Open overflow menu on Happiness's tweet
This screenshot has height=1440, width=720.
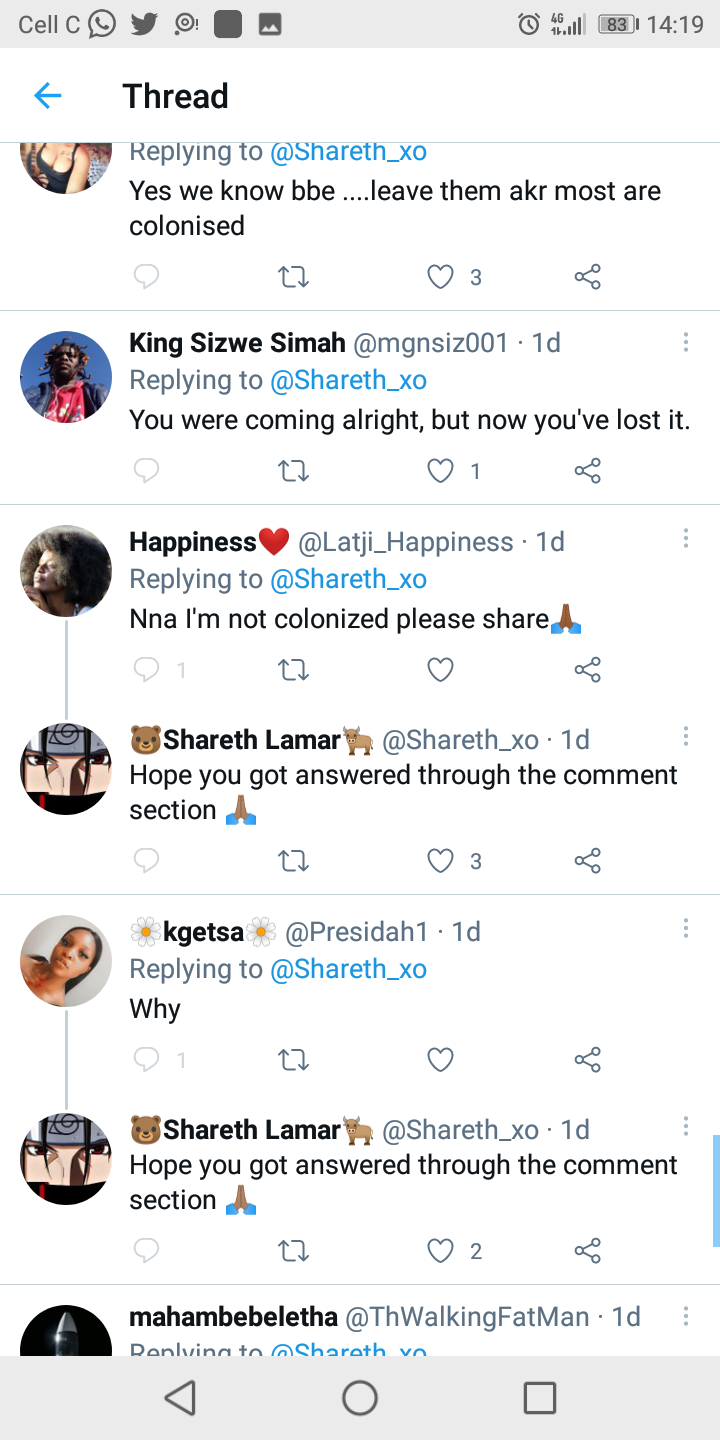pyautogui.click(x=686, y=539)
